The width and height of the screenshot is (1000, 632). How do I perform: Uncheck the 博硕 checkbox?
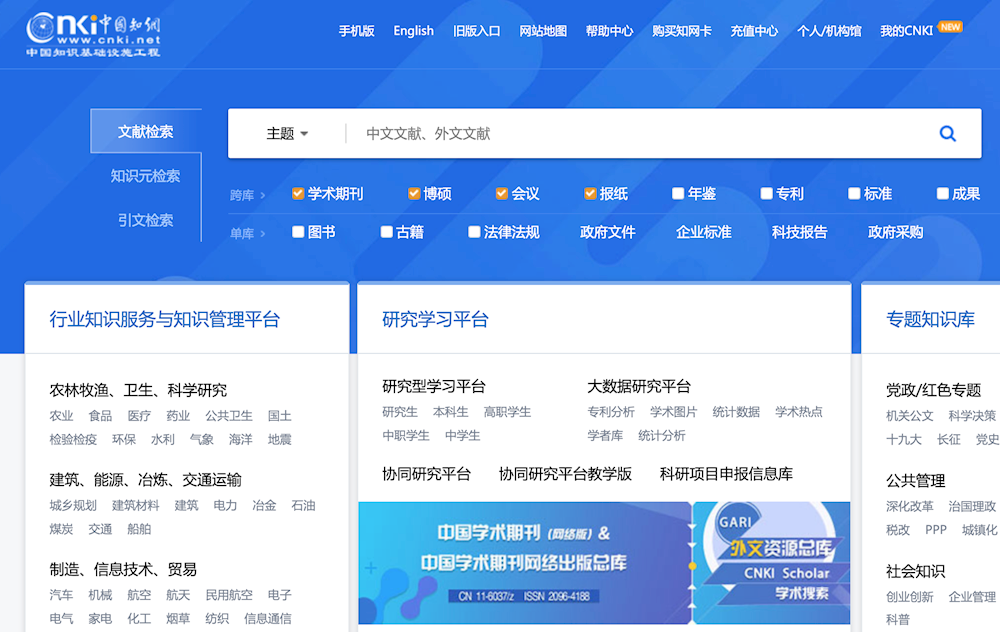[414, 193]
